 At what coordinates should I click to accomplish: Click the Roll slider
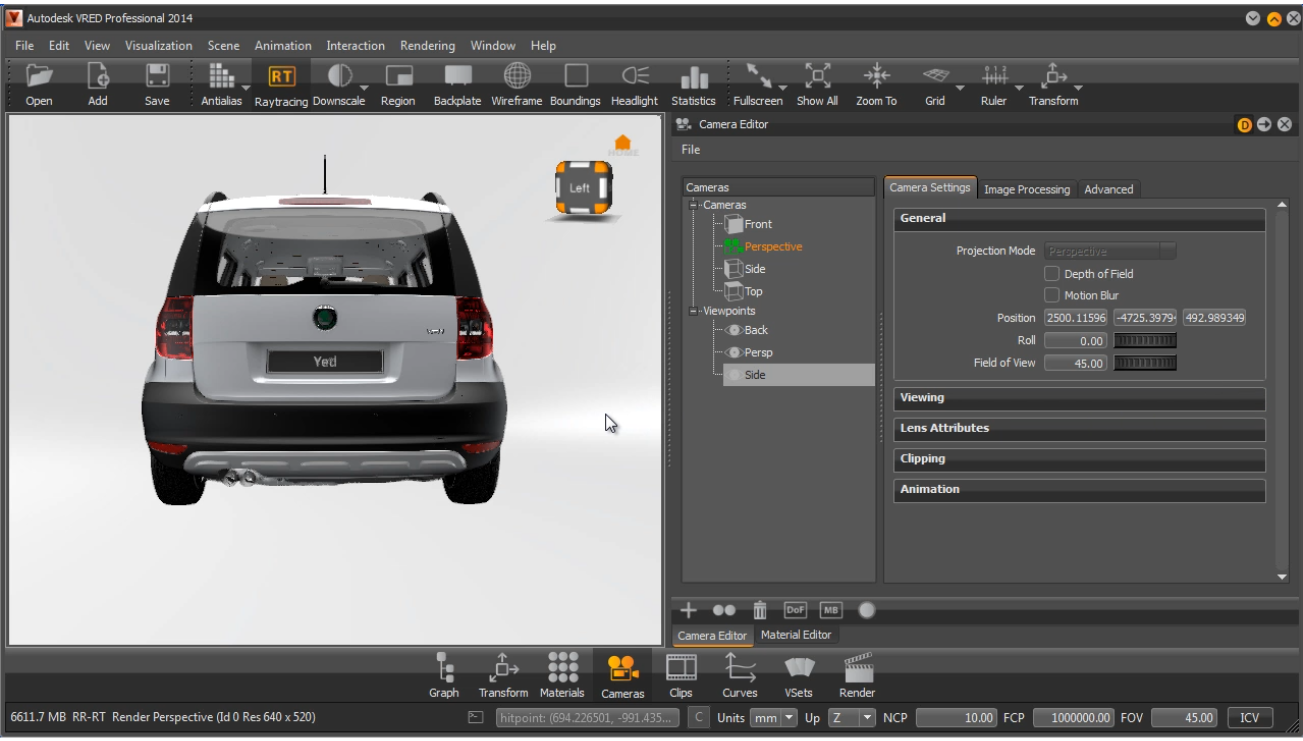pos(1145,341)
